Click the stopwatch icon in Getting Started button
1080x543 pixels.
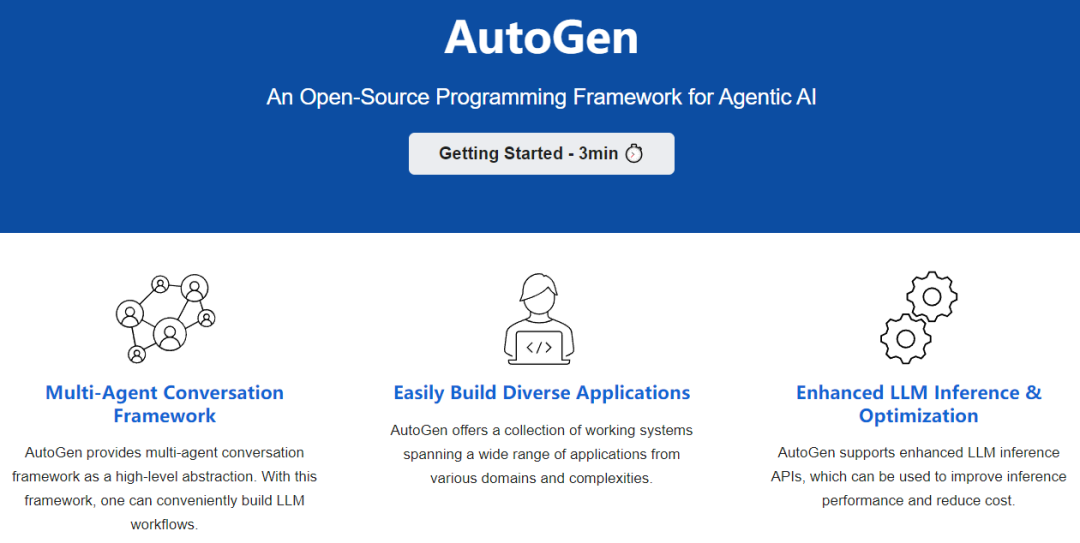point(634,153)
